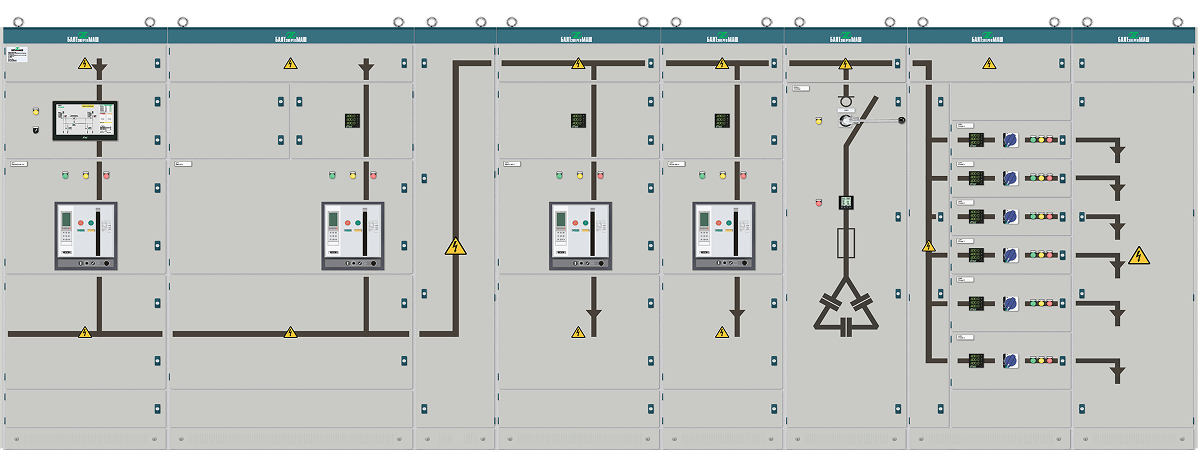1200x467 pixels.
Task: Click the red lamp in the capacitor cabinet
Action: pos(818,202)
